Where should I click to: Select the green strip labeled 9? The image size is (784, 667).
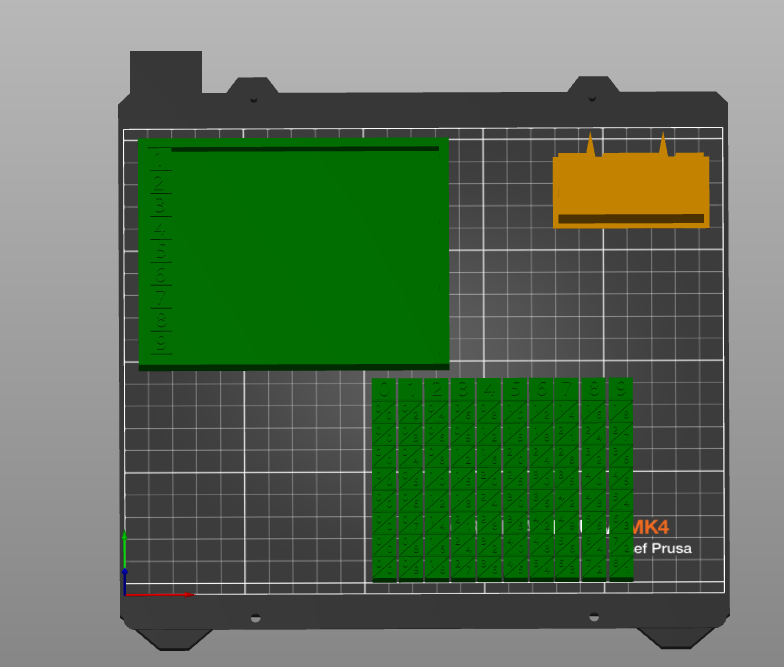coord(621,479)
